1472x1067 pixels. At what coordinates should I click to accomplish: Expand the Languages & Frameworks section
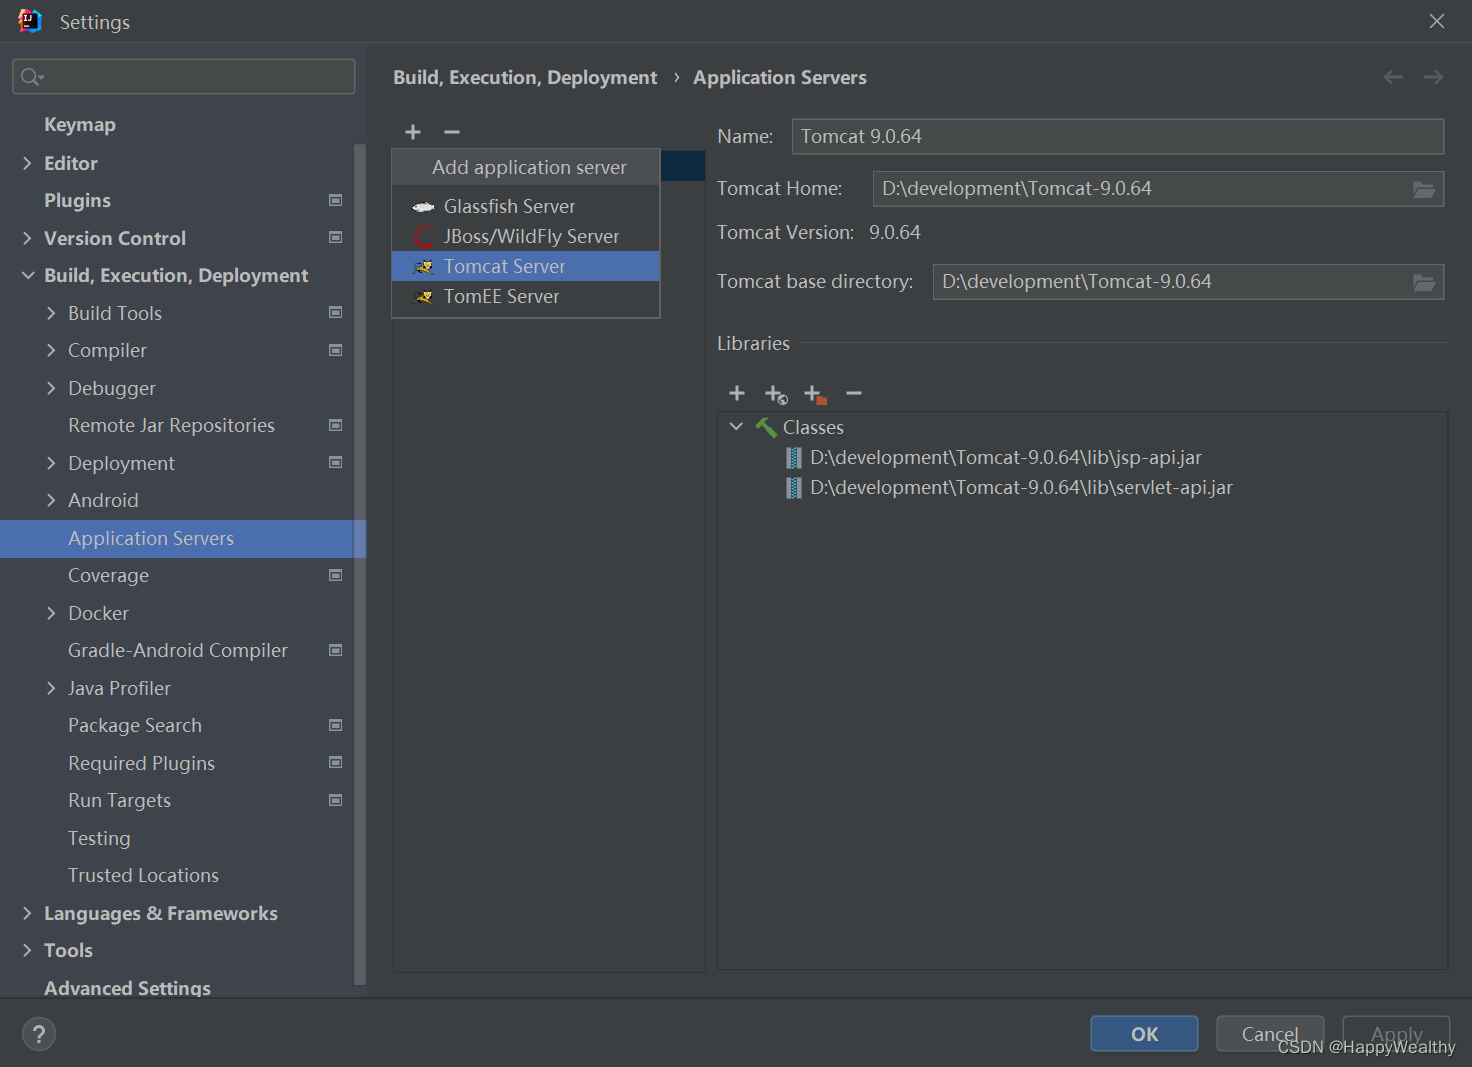27,913
